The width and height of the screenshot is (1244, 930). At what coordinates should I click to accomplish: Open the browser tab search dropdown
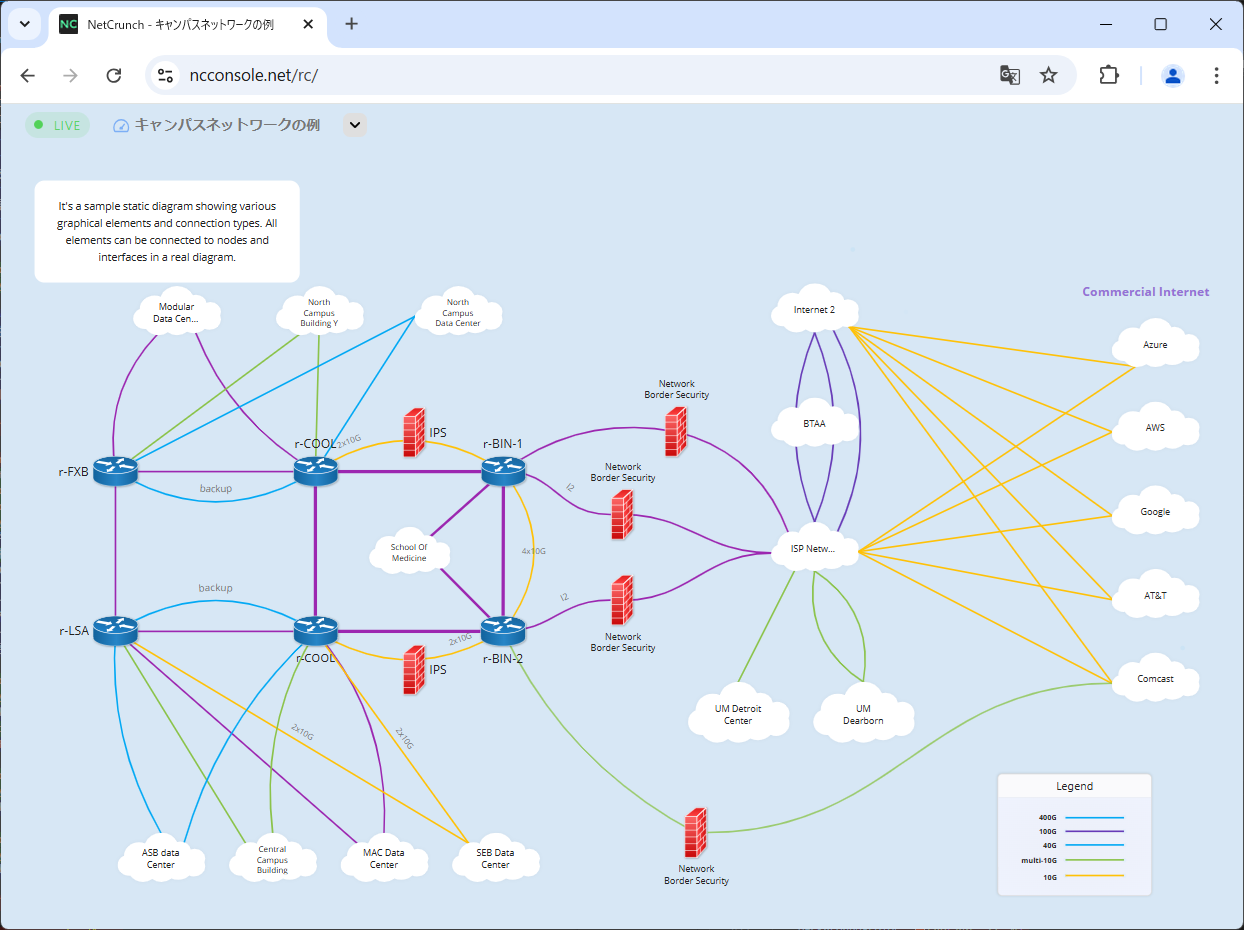click(x=25, y=24)
